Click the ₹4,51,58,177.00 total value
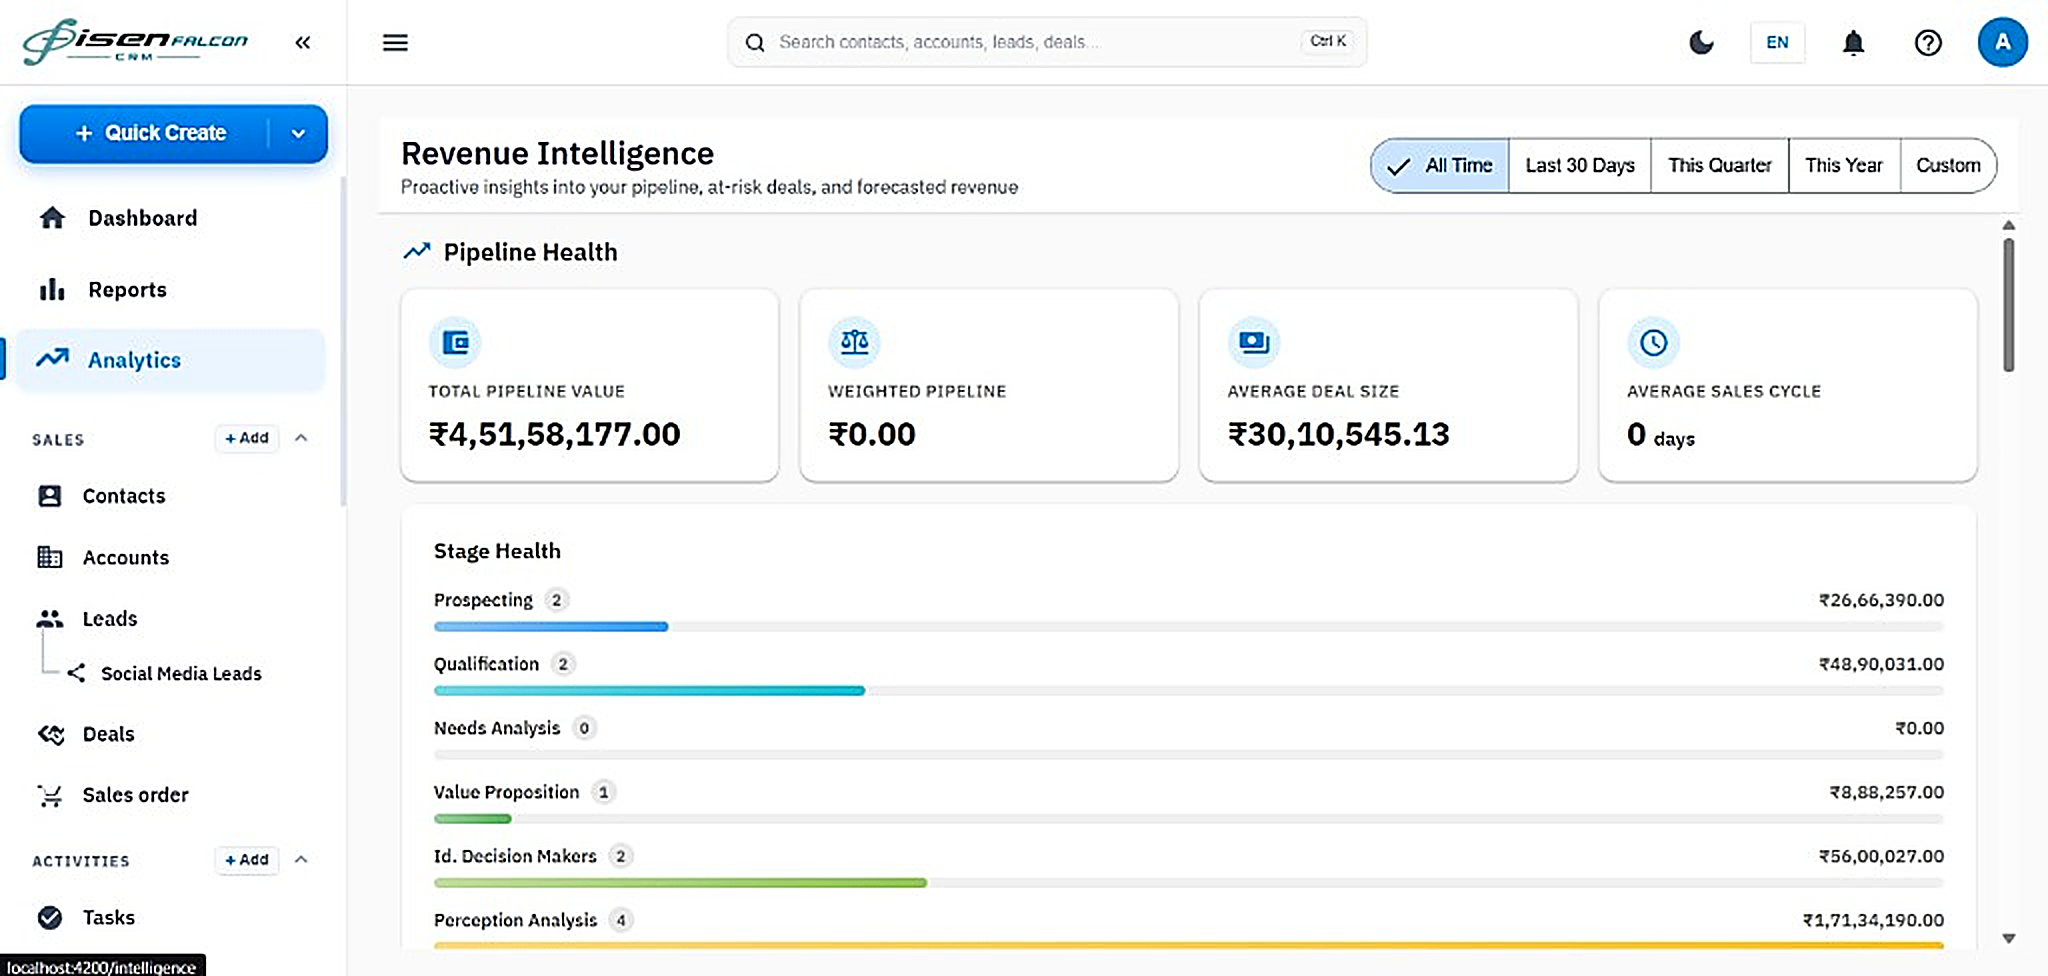Viewport: 2048px width, 976px height. [x=555, y=434]
